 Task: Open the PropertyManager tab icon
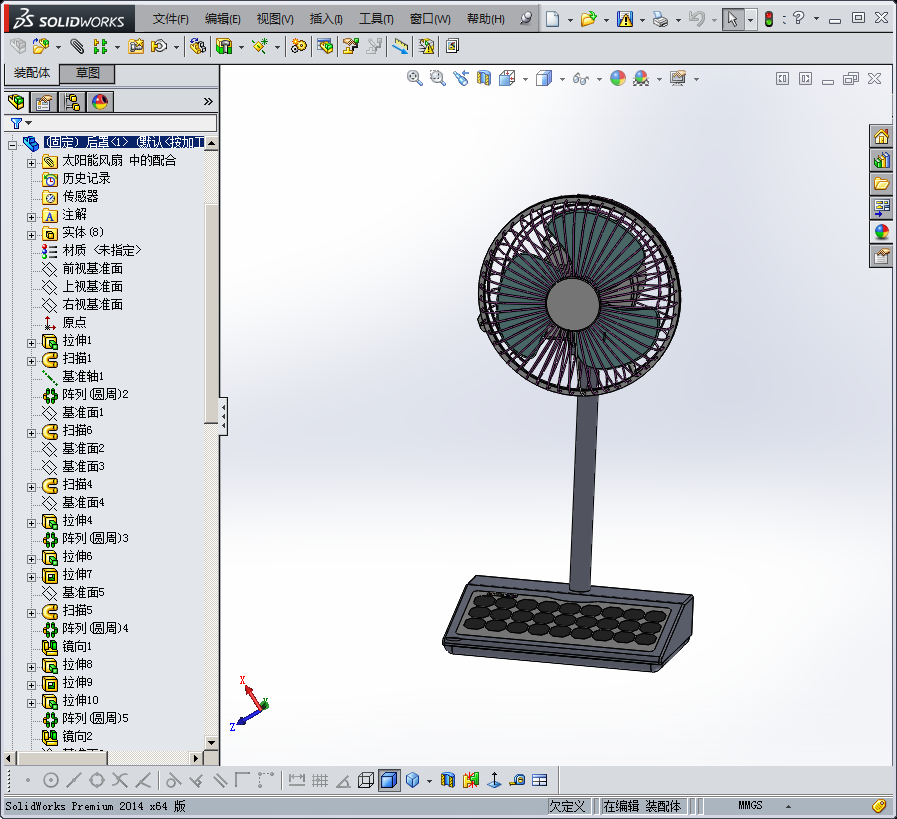point(44,102)
